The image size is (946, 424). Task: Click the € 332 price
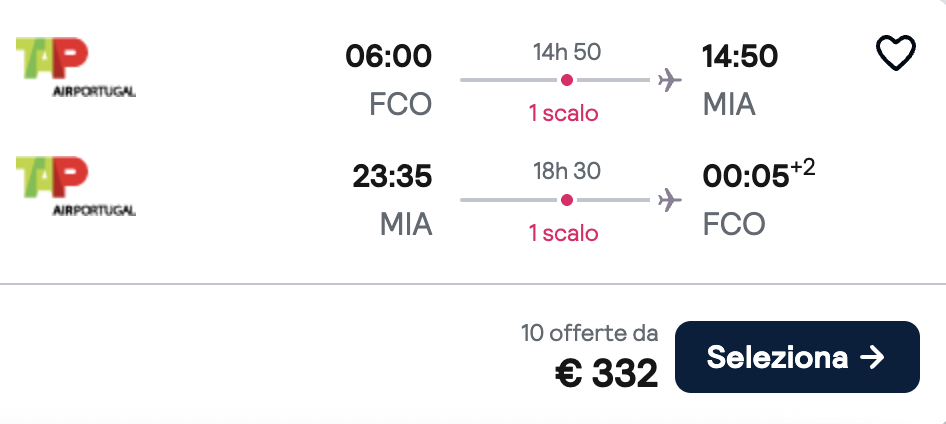607,373
